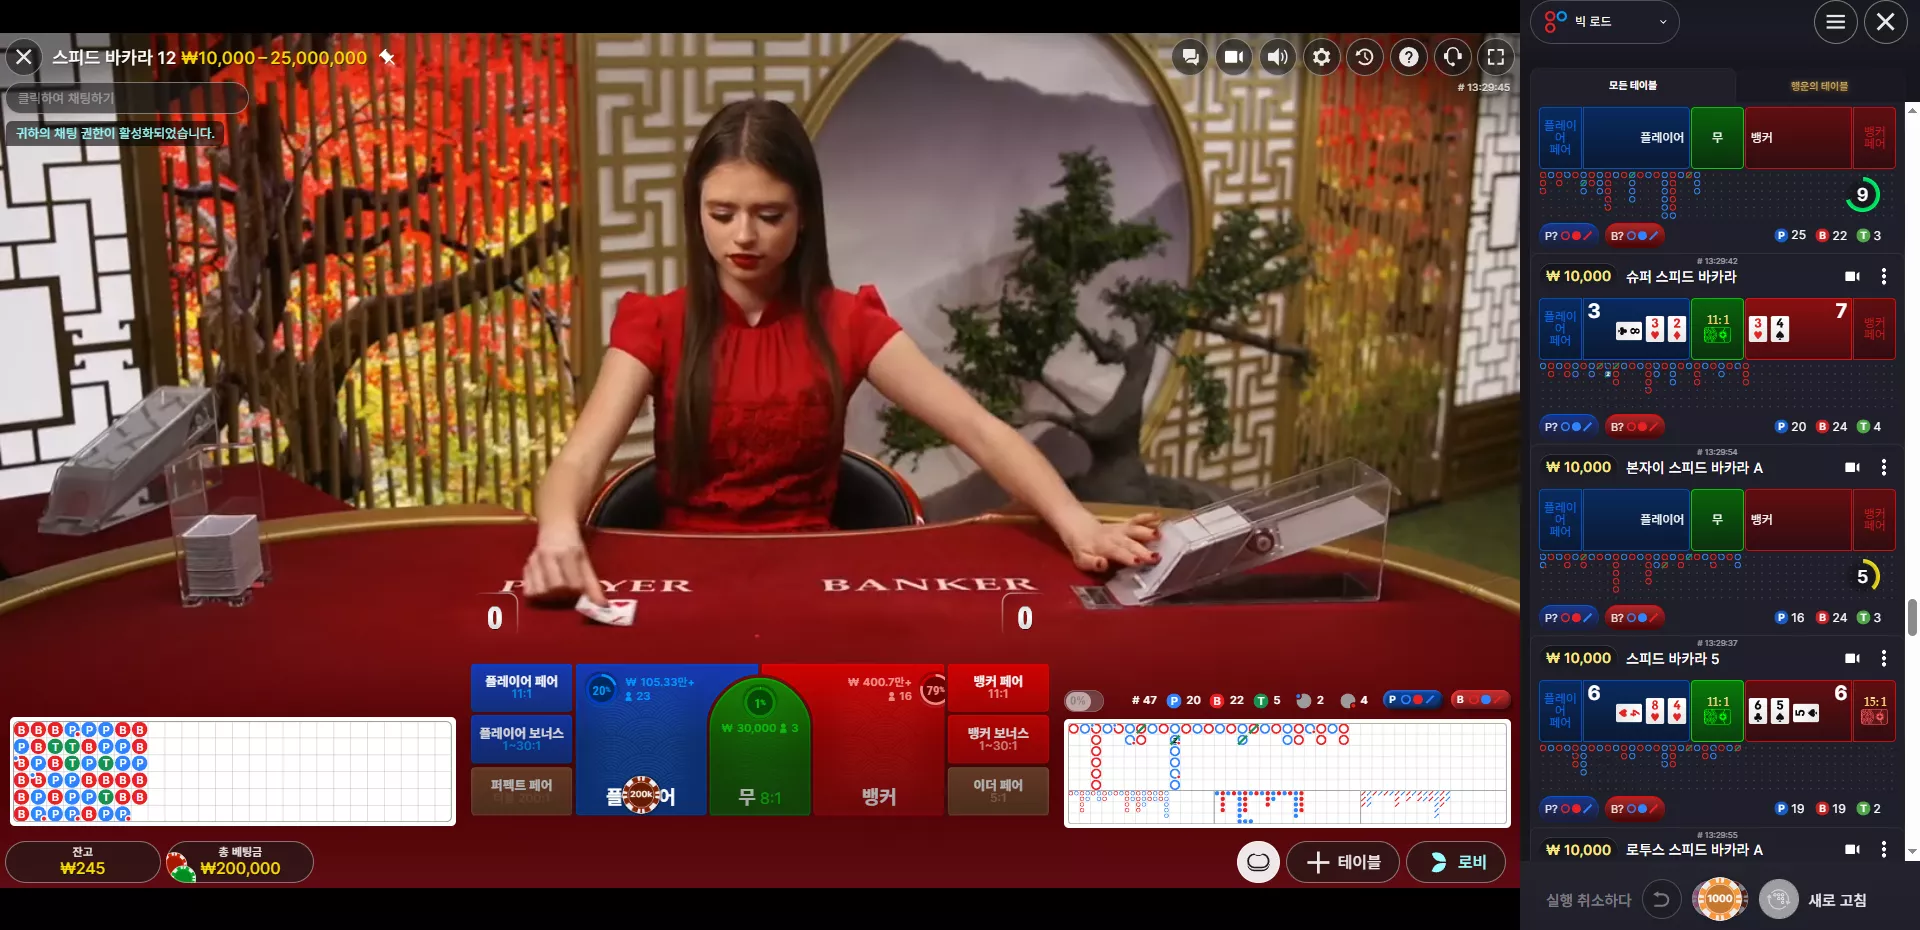
Task: Place a bet on 뱅커 보너스
Action: click(998, 739)
